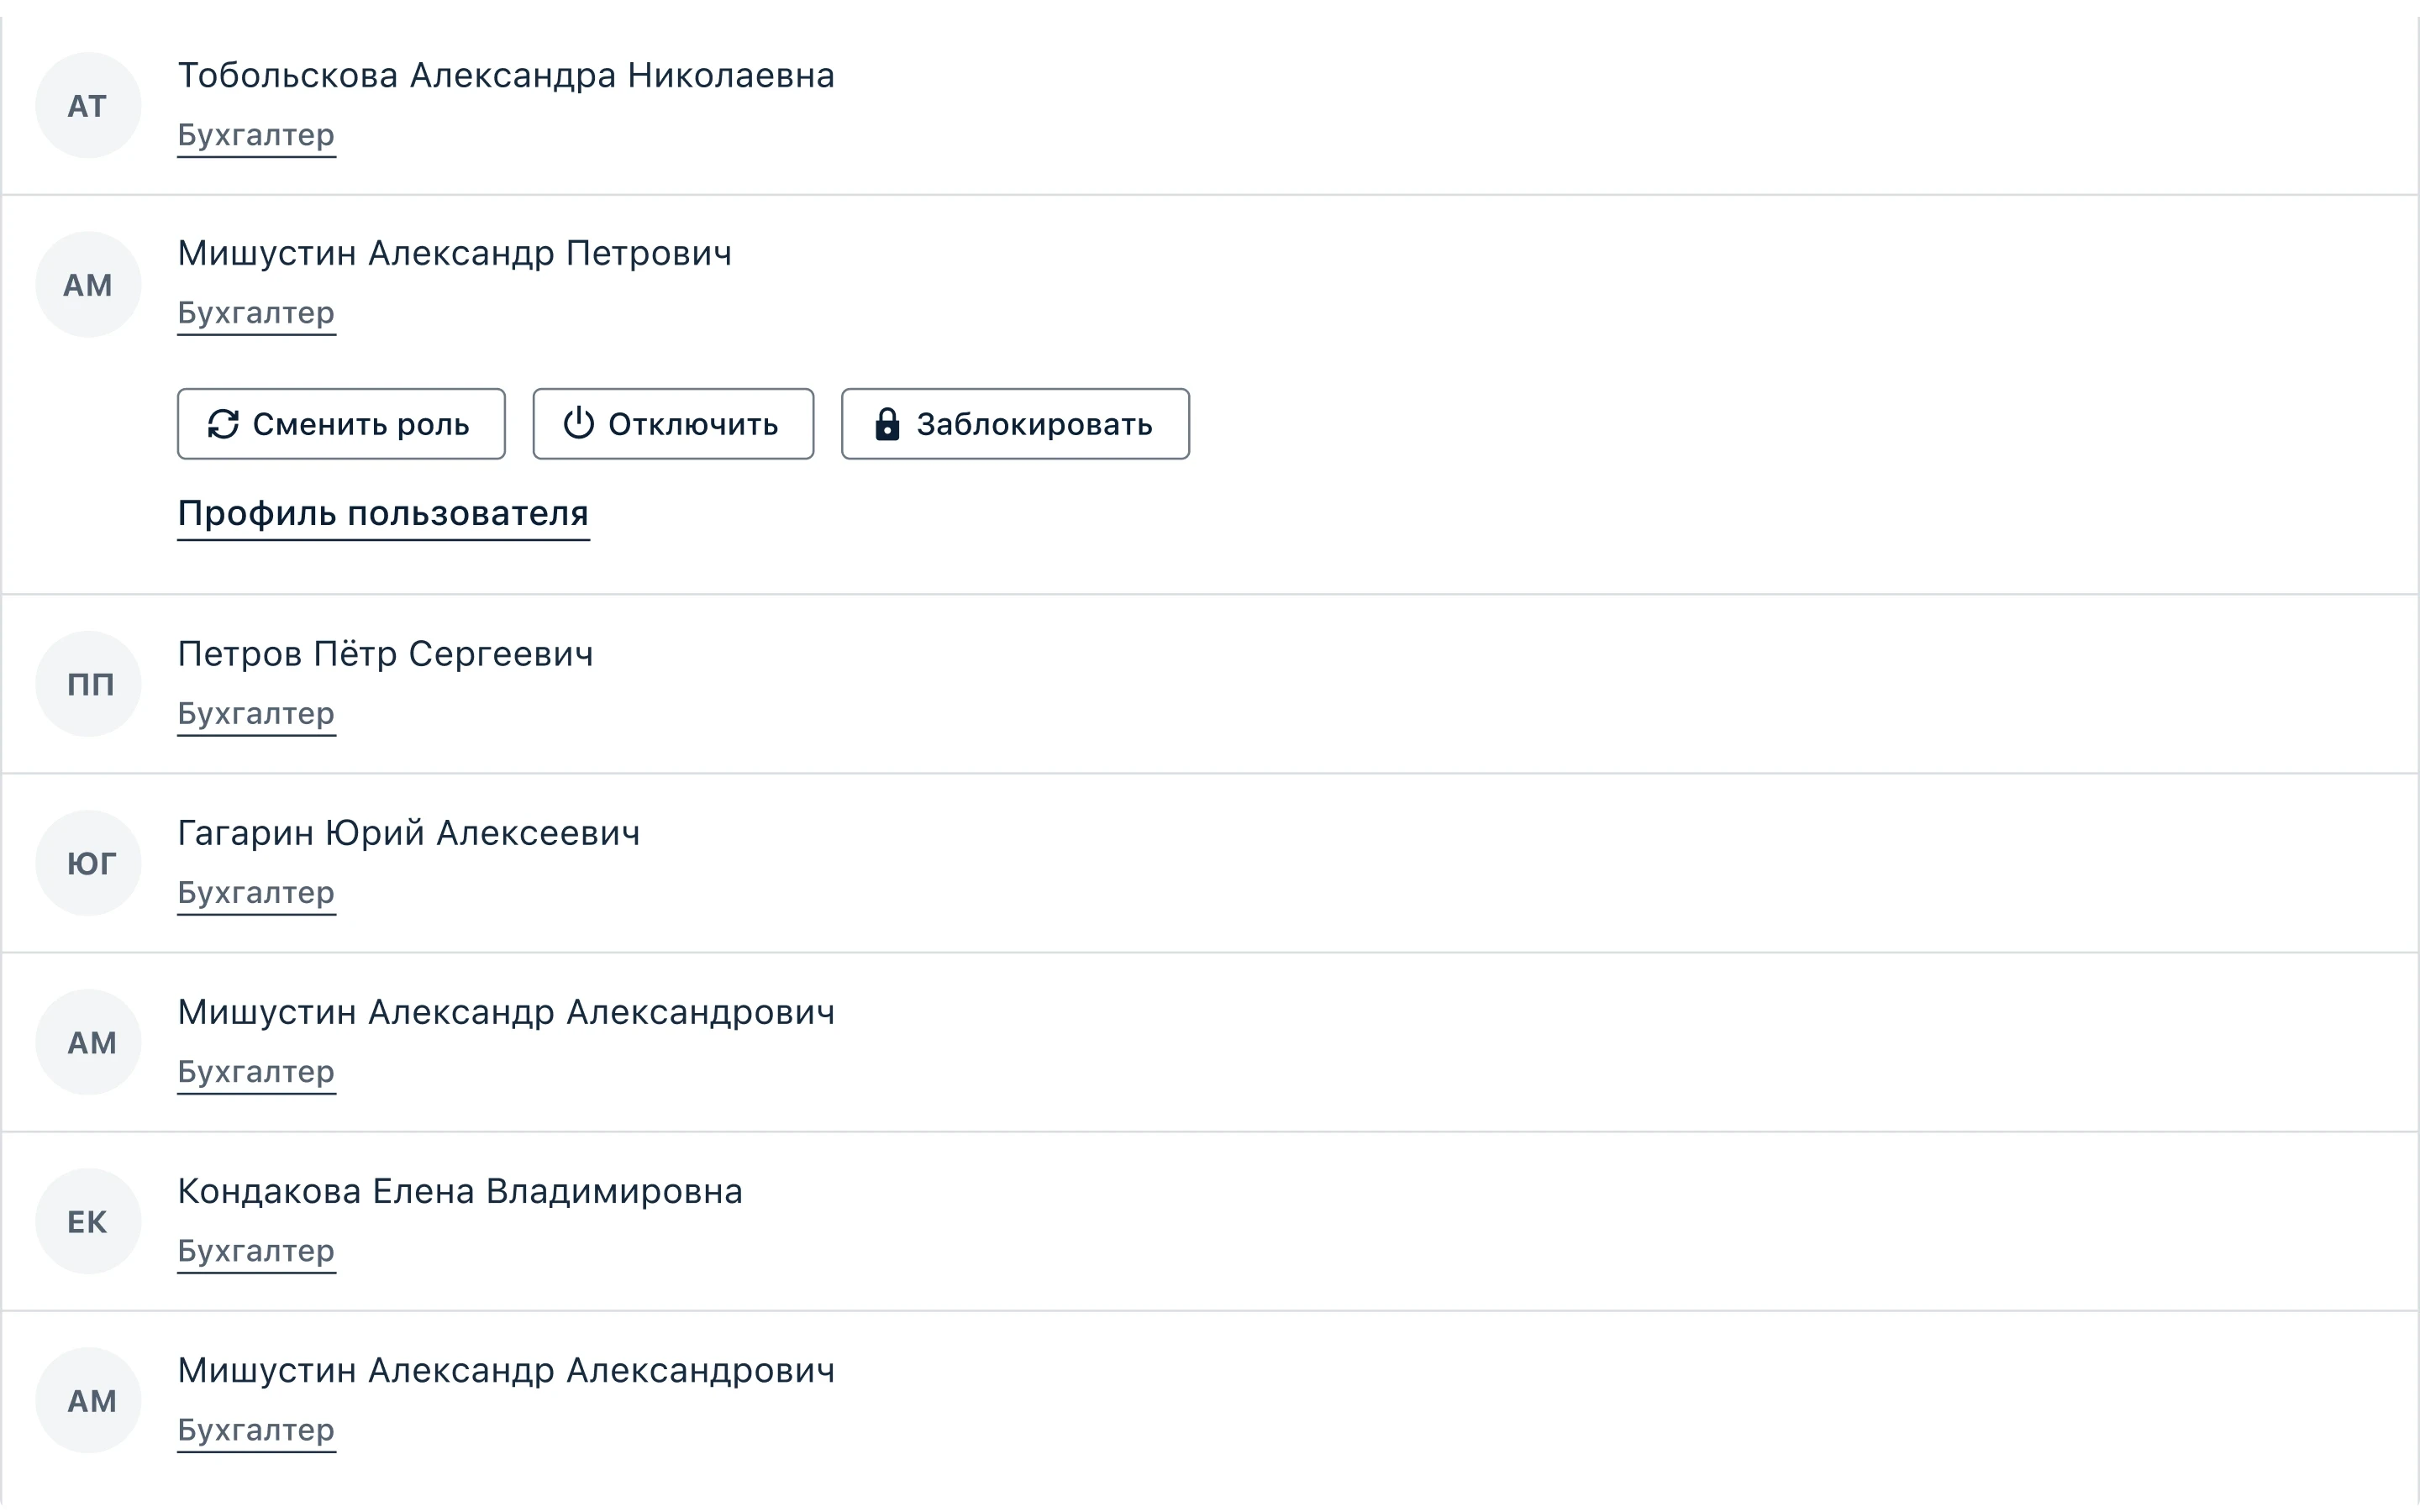Open Бухгалтер role link under Гагарин

tap(256, 894)
